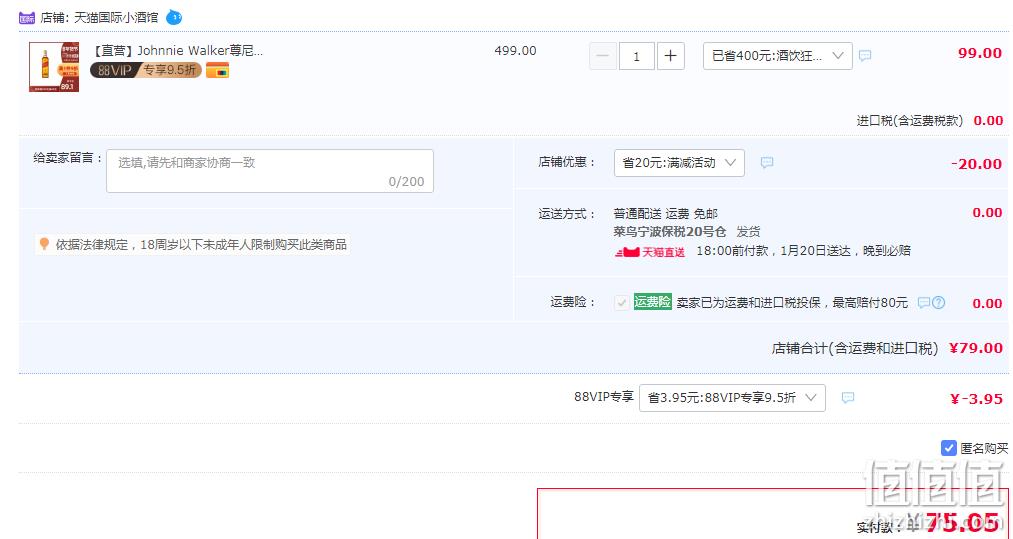Image resolution: width=1013 pixels, height=539 pixels.
Task: Click the 18周岁以下未成年人 legal notice text
Action: (202, 244)
